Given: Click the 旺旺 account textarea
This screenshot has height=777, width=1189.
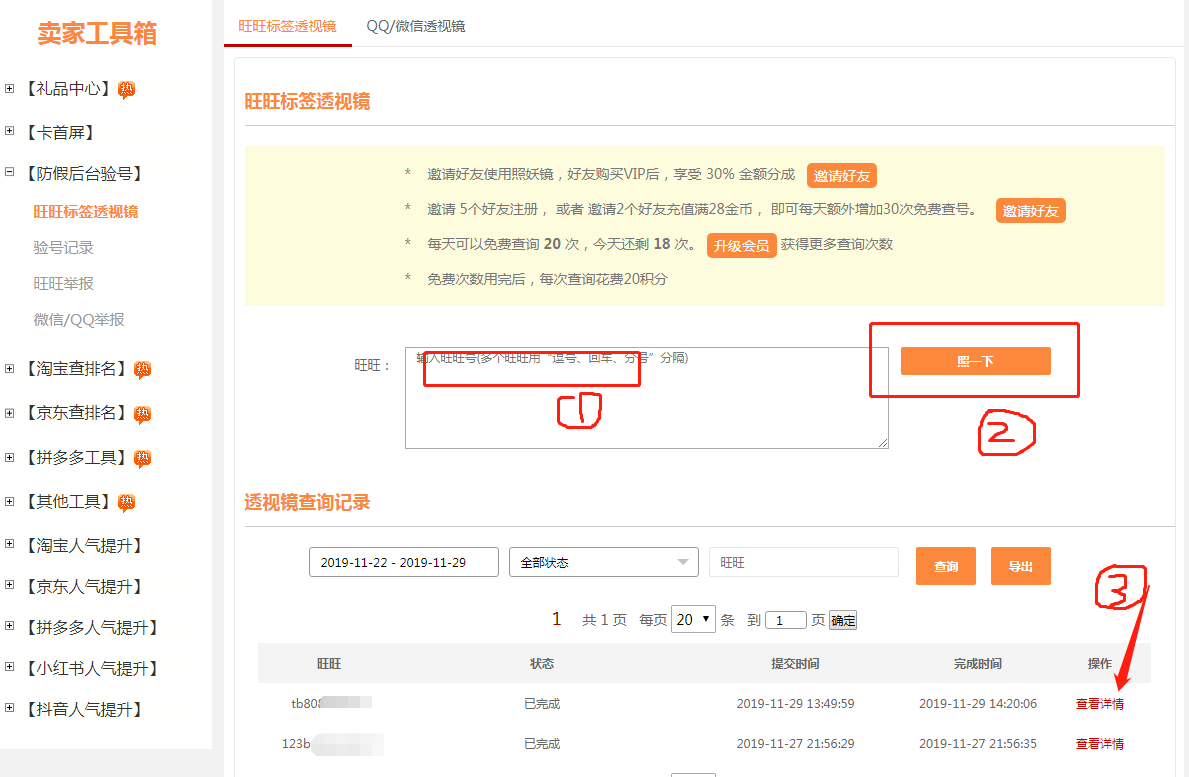Looking at the screenshot, I should click(x=647, y=398).
